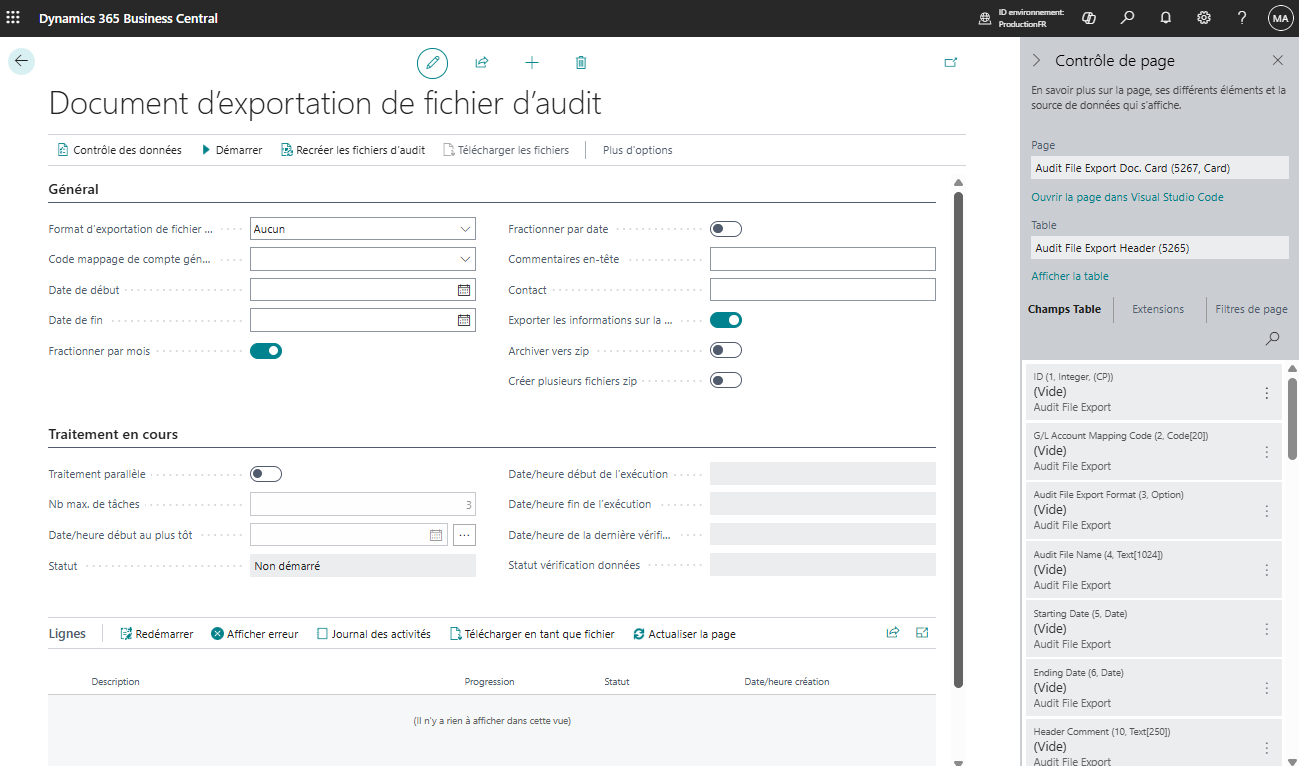The width and height of the screenshot is (1299, 766).
Task: Click the Démarrer action button
Action: (232, 150)
